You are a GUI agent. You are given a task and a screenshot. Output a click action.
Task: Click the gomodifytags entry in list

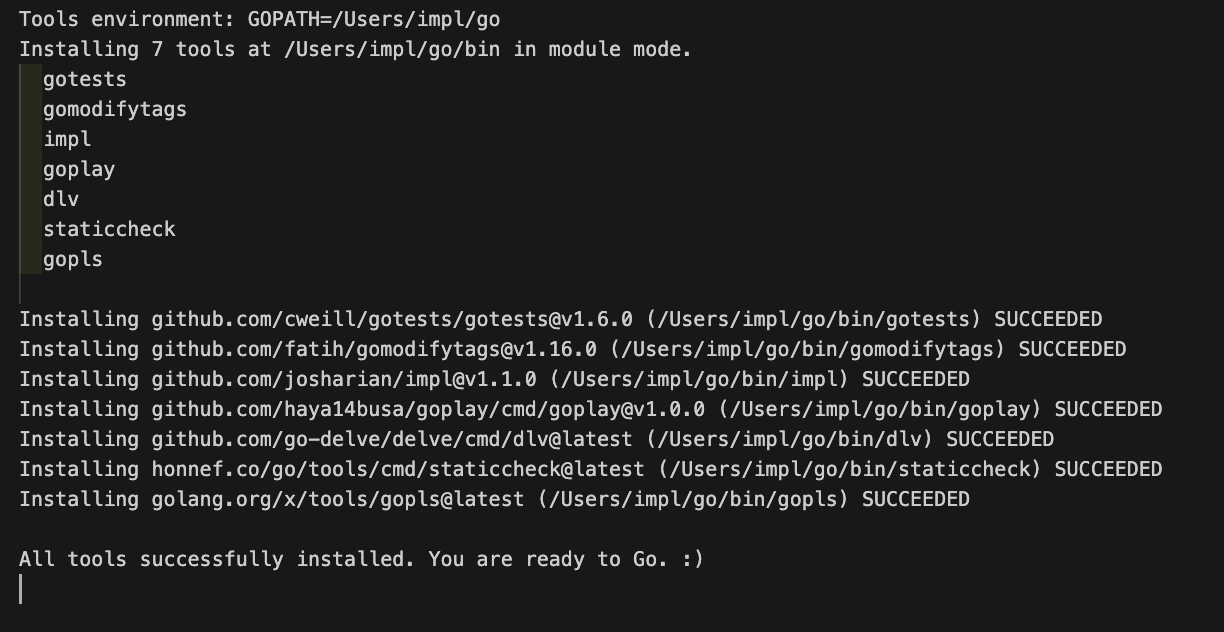tap(115, 109)
